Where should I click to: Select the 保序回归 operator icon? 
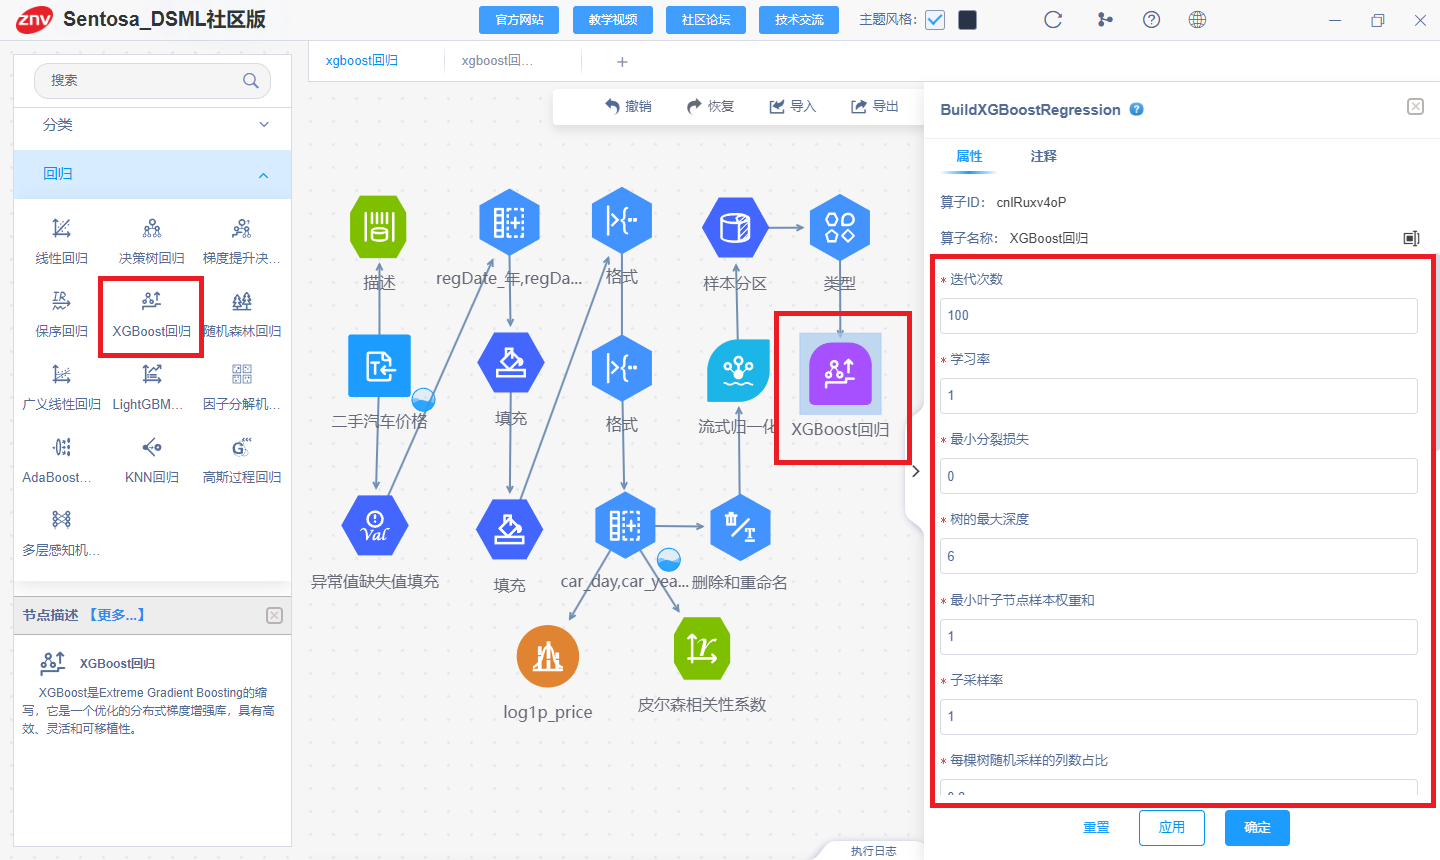point(62,301)
